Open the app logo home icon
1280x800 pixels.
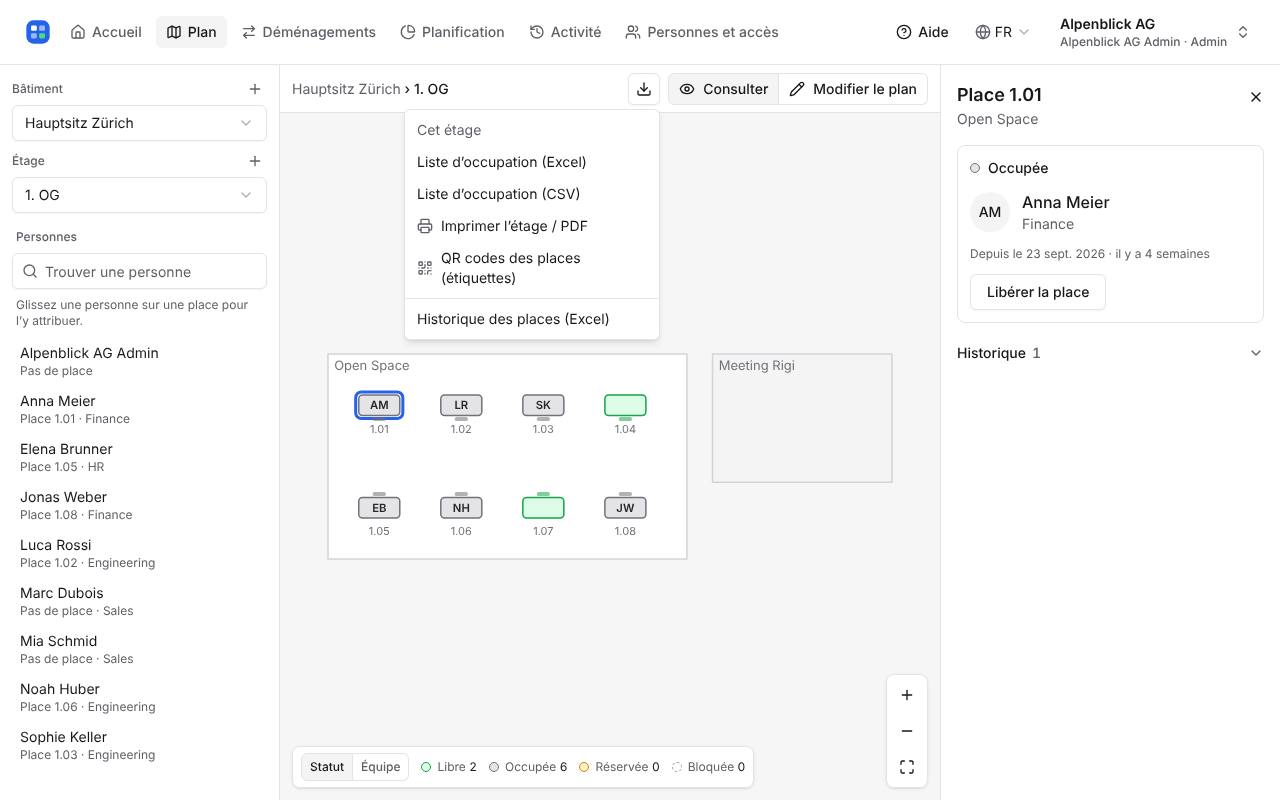point(38,32)
